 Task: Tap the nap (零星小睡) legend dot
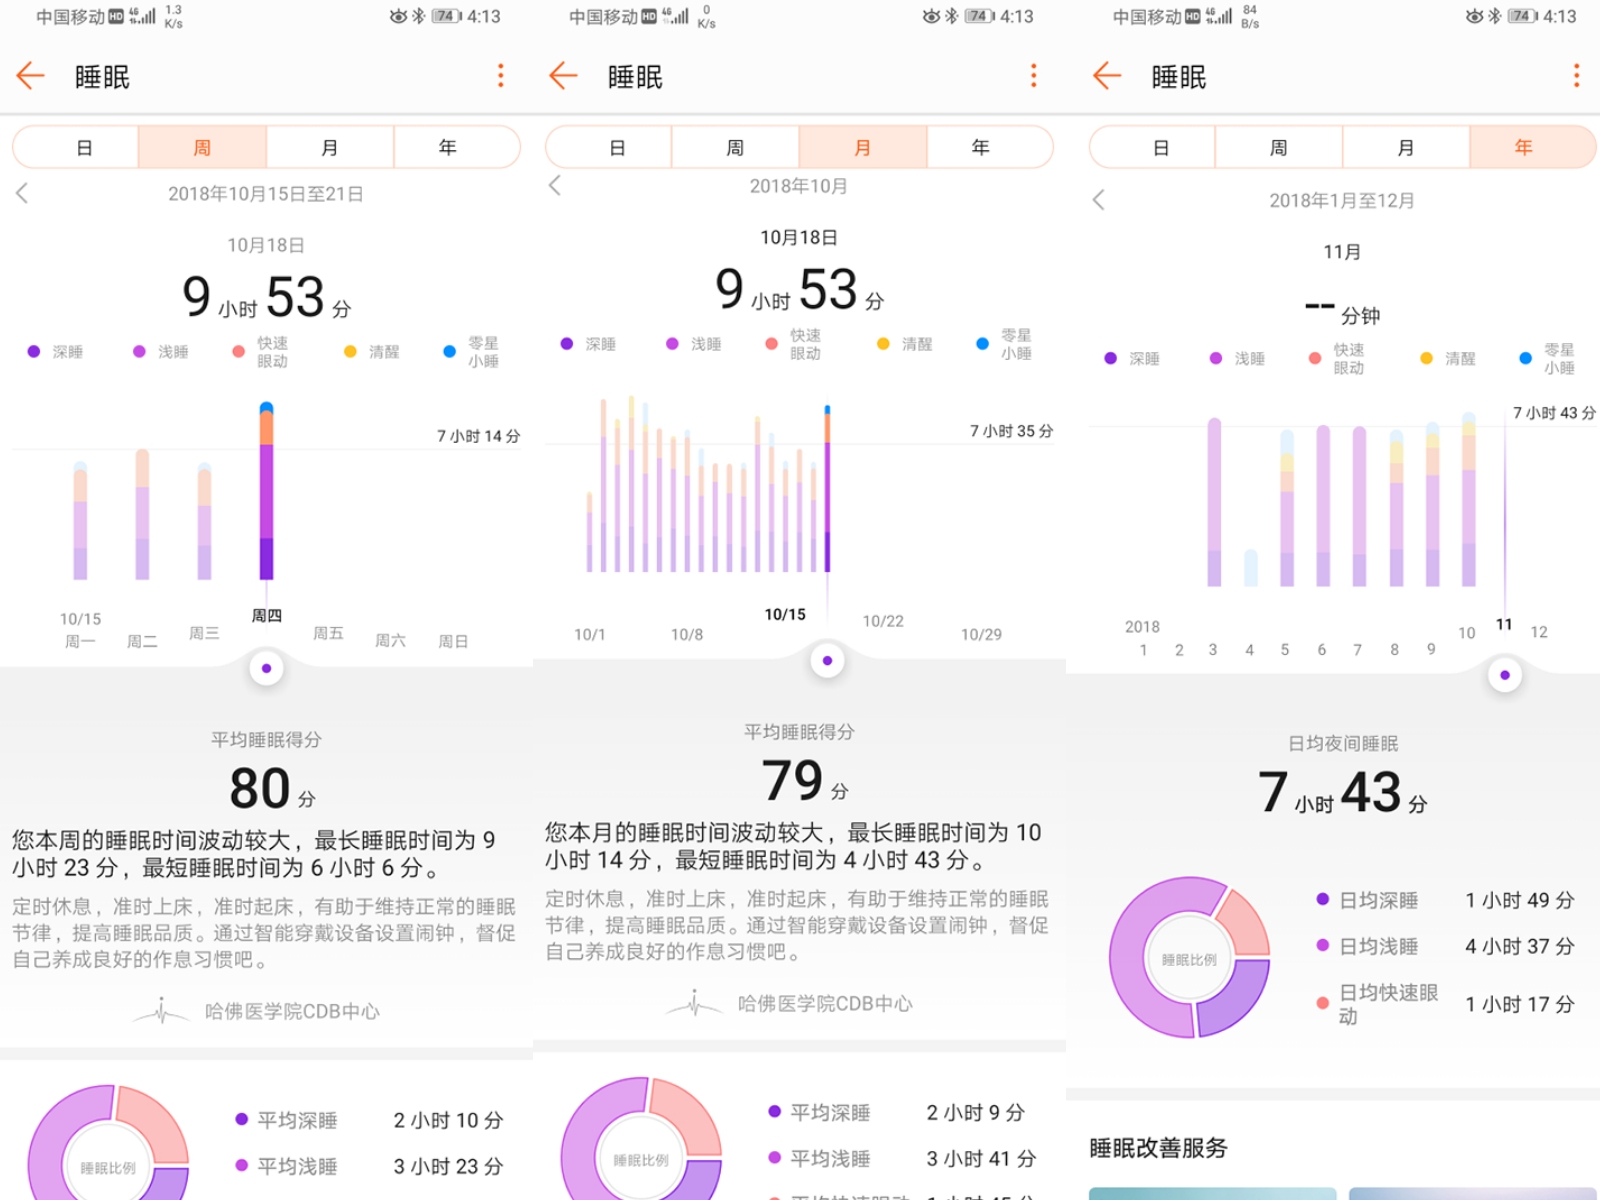coord(449,351)
